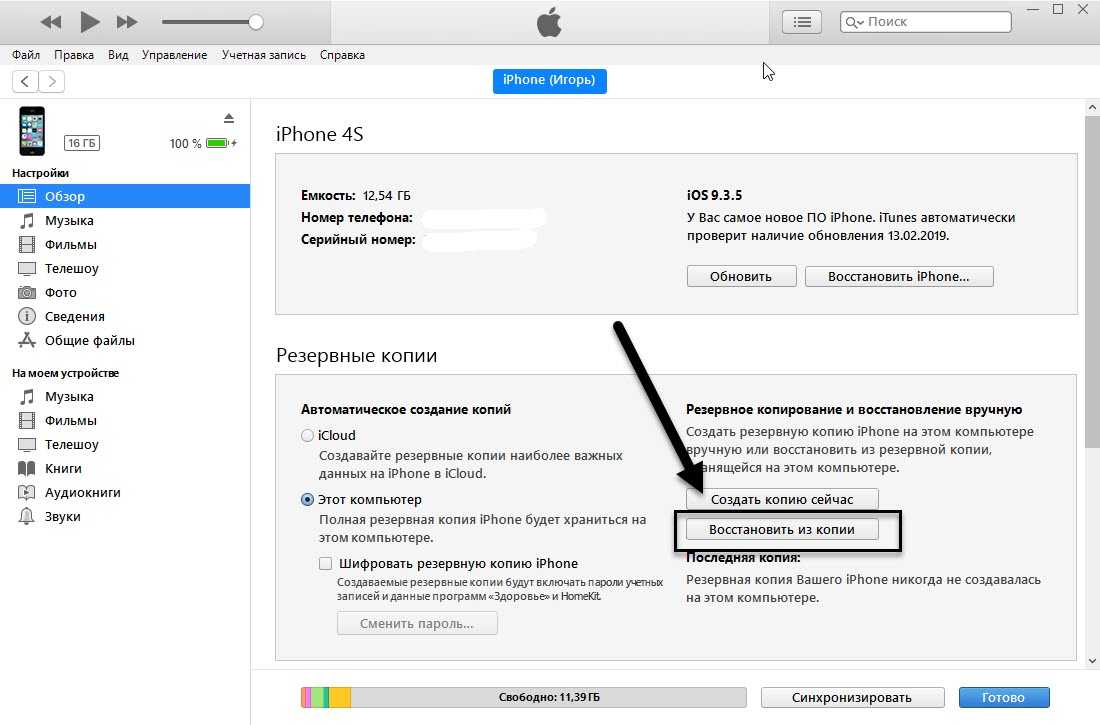Click the Синхронизировать button
The height and width of the screenshot is (725, 1100).
point(852,698)
